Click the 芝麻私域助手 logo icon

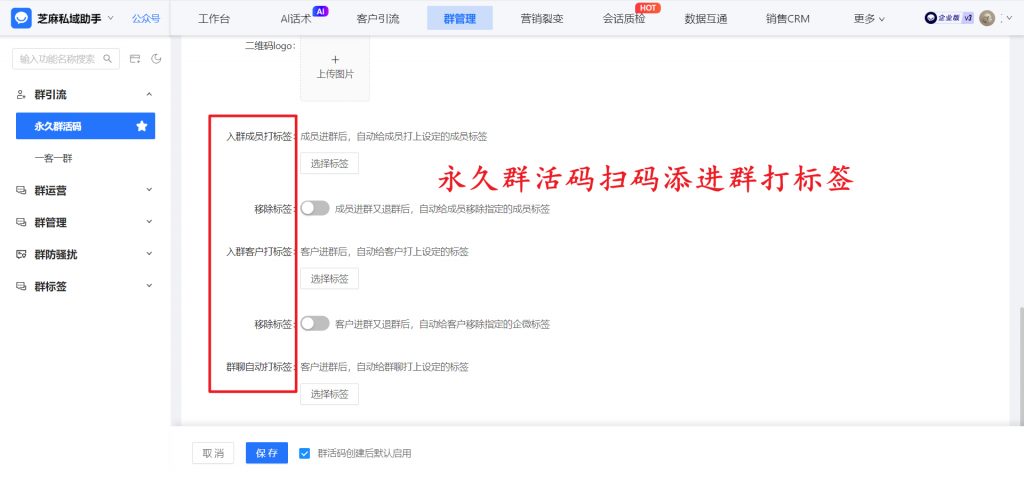click(x=22, y=18)
